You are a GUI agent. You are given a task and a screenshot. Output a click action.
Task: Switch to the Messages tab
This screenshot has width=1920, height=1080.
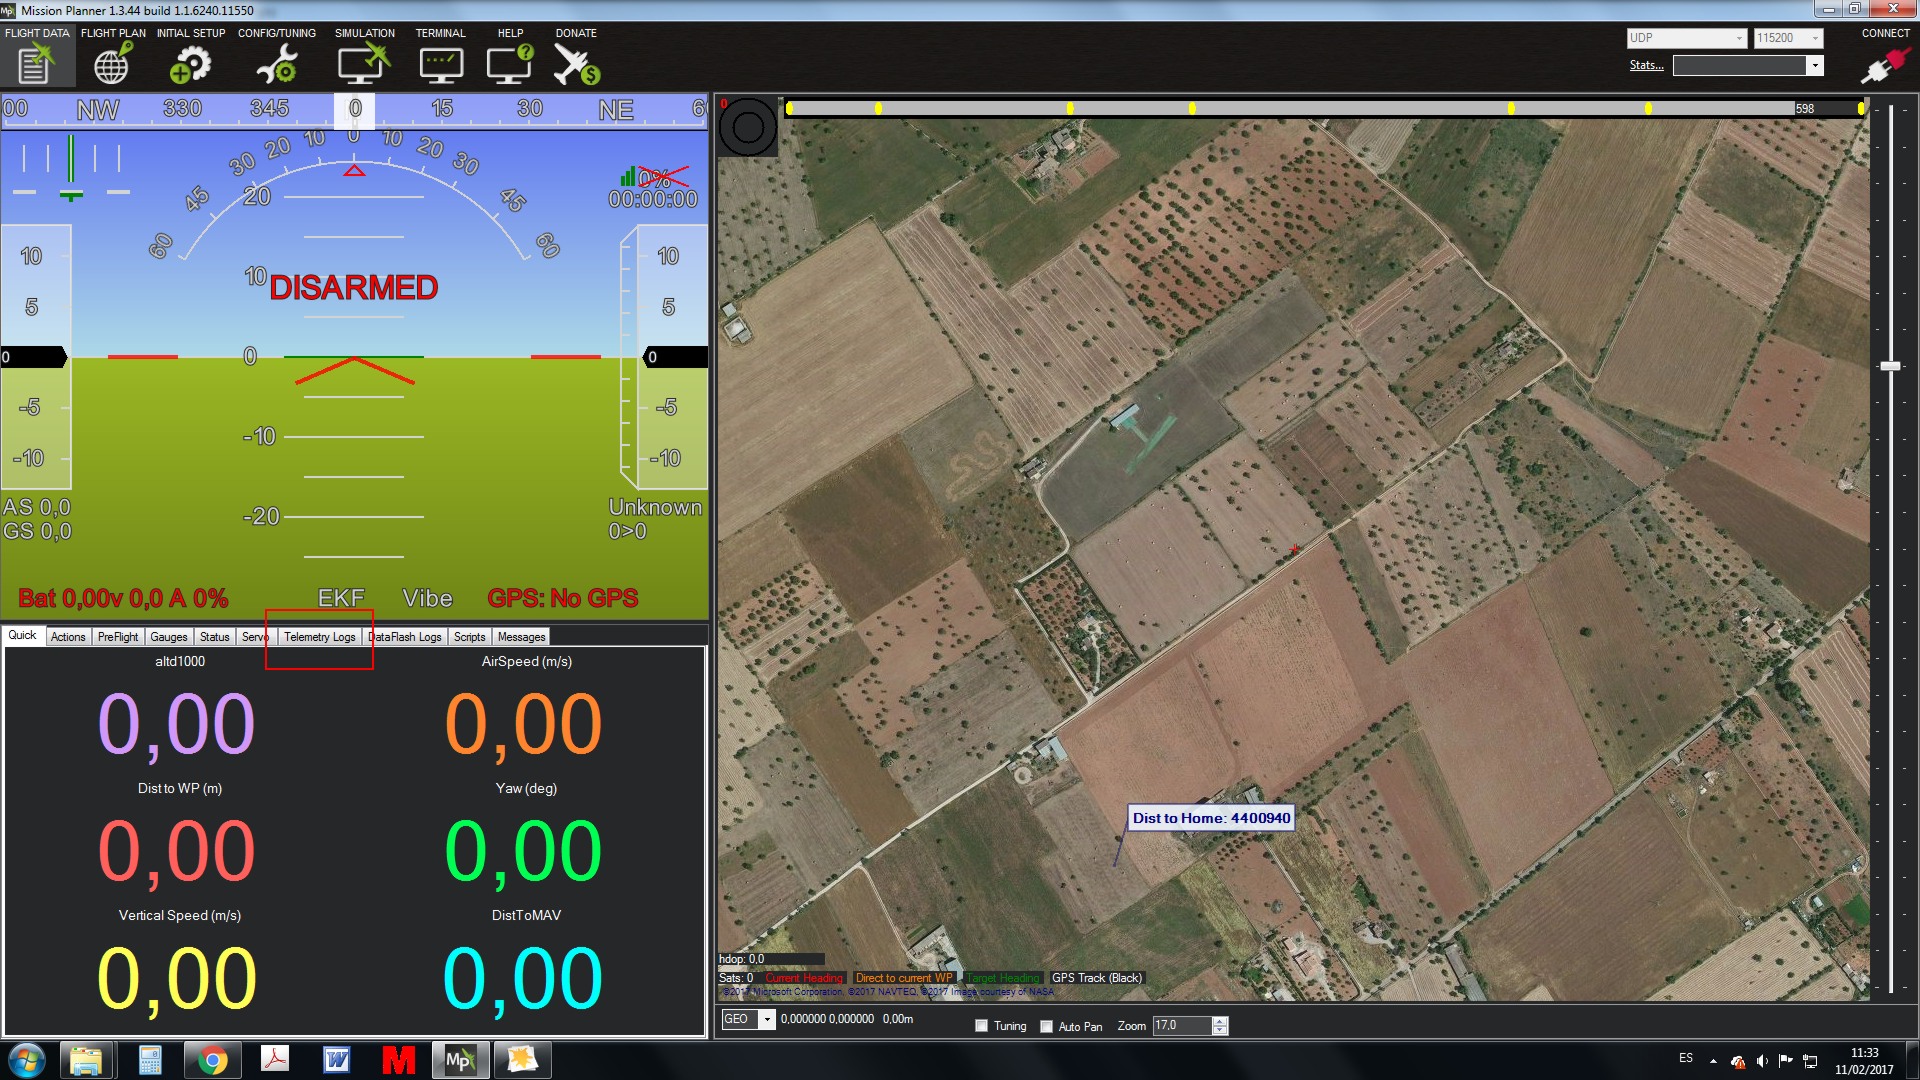(x=521, y=637)
